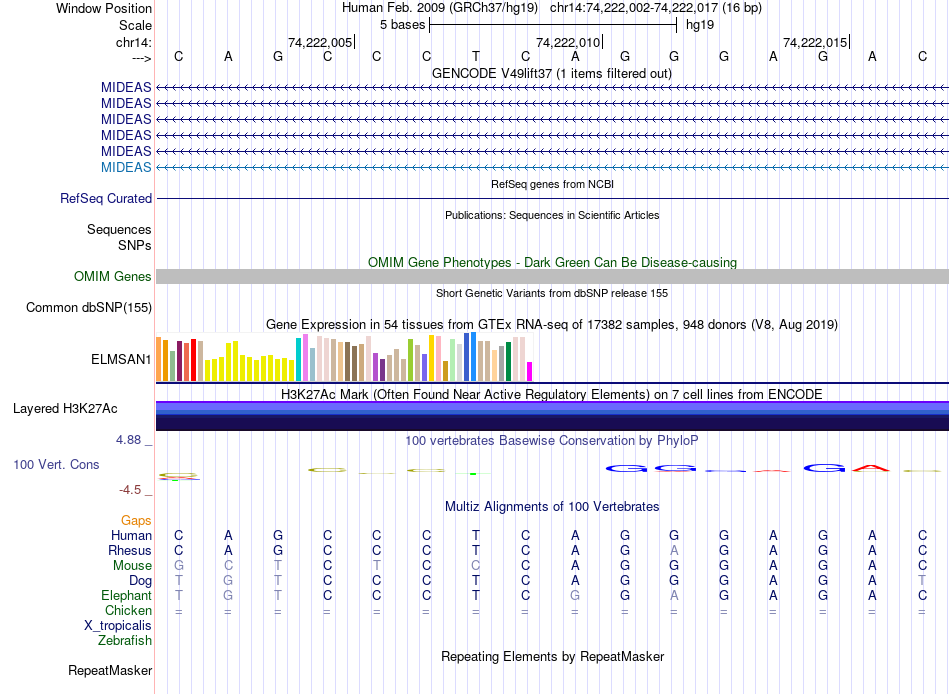Click the '5 bases' scale bar
Screen dimensions: 950x694
[553, 25]
